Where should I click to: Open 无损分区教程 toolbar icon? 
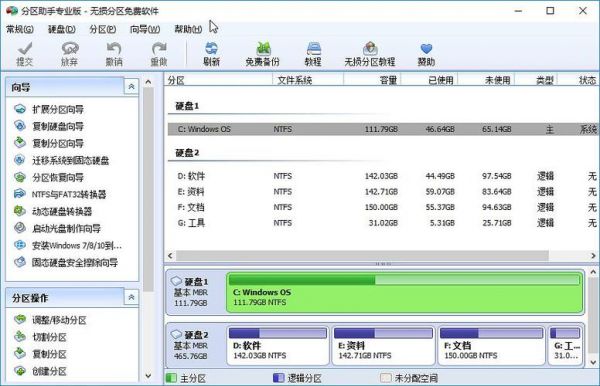(x=370, y=54)
